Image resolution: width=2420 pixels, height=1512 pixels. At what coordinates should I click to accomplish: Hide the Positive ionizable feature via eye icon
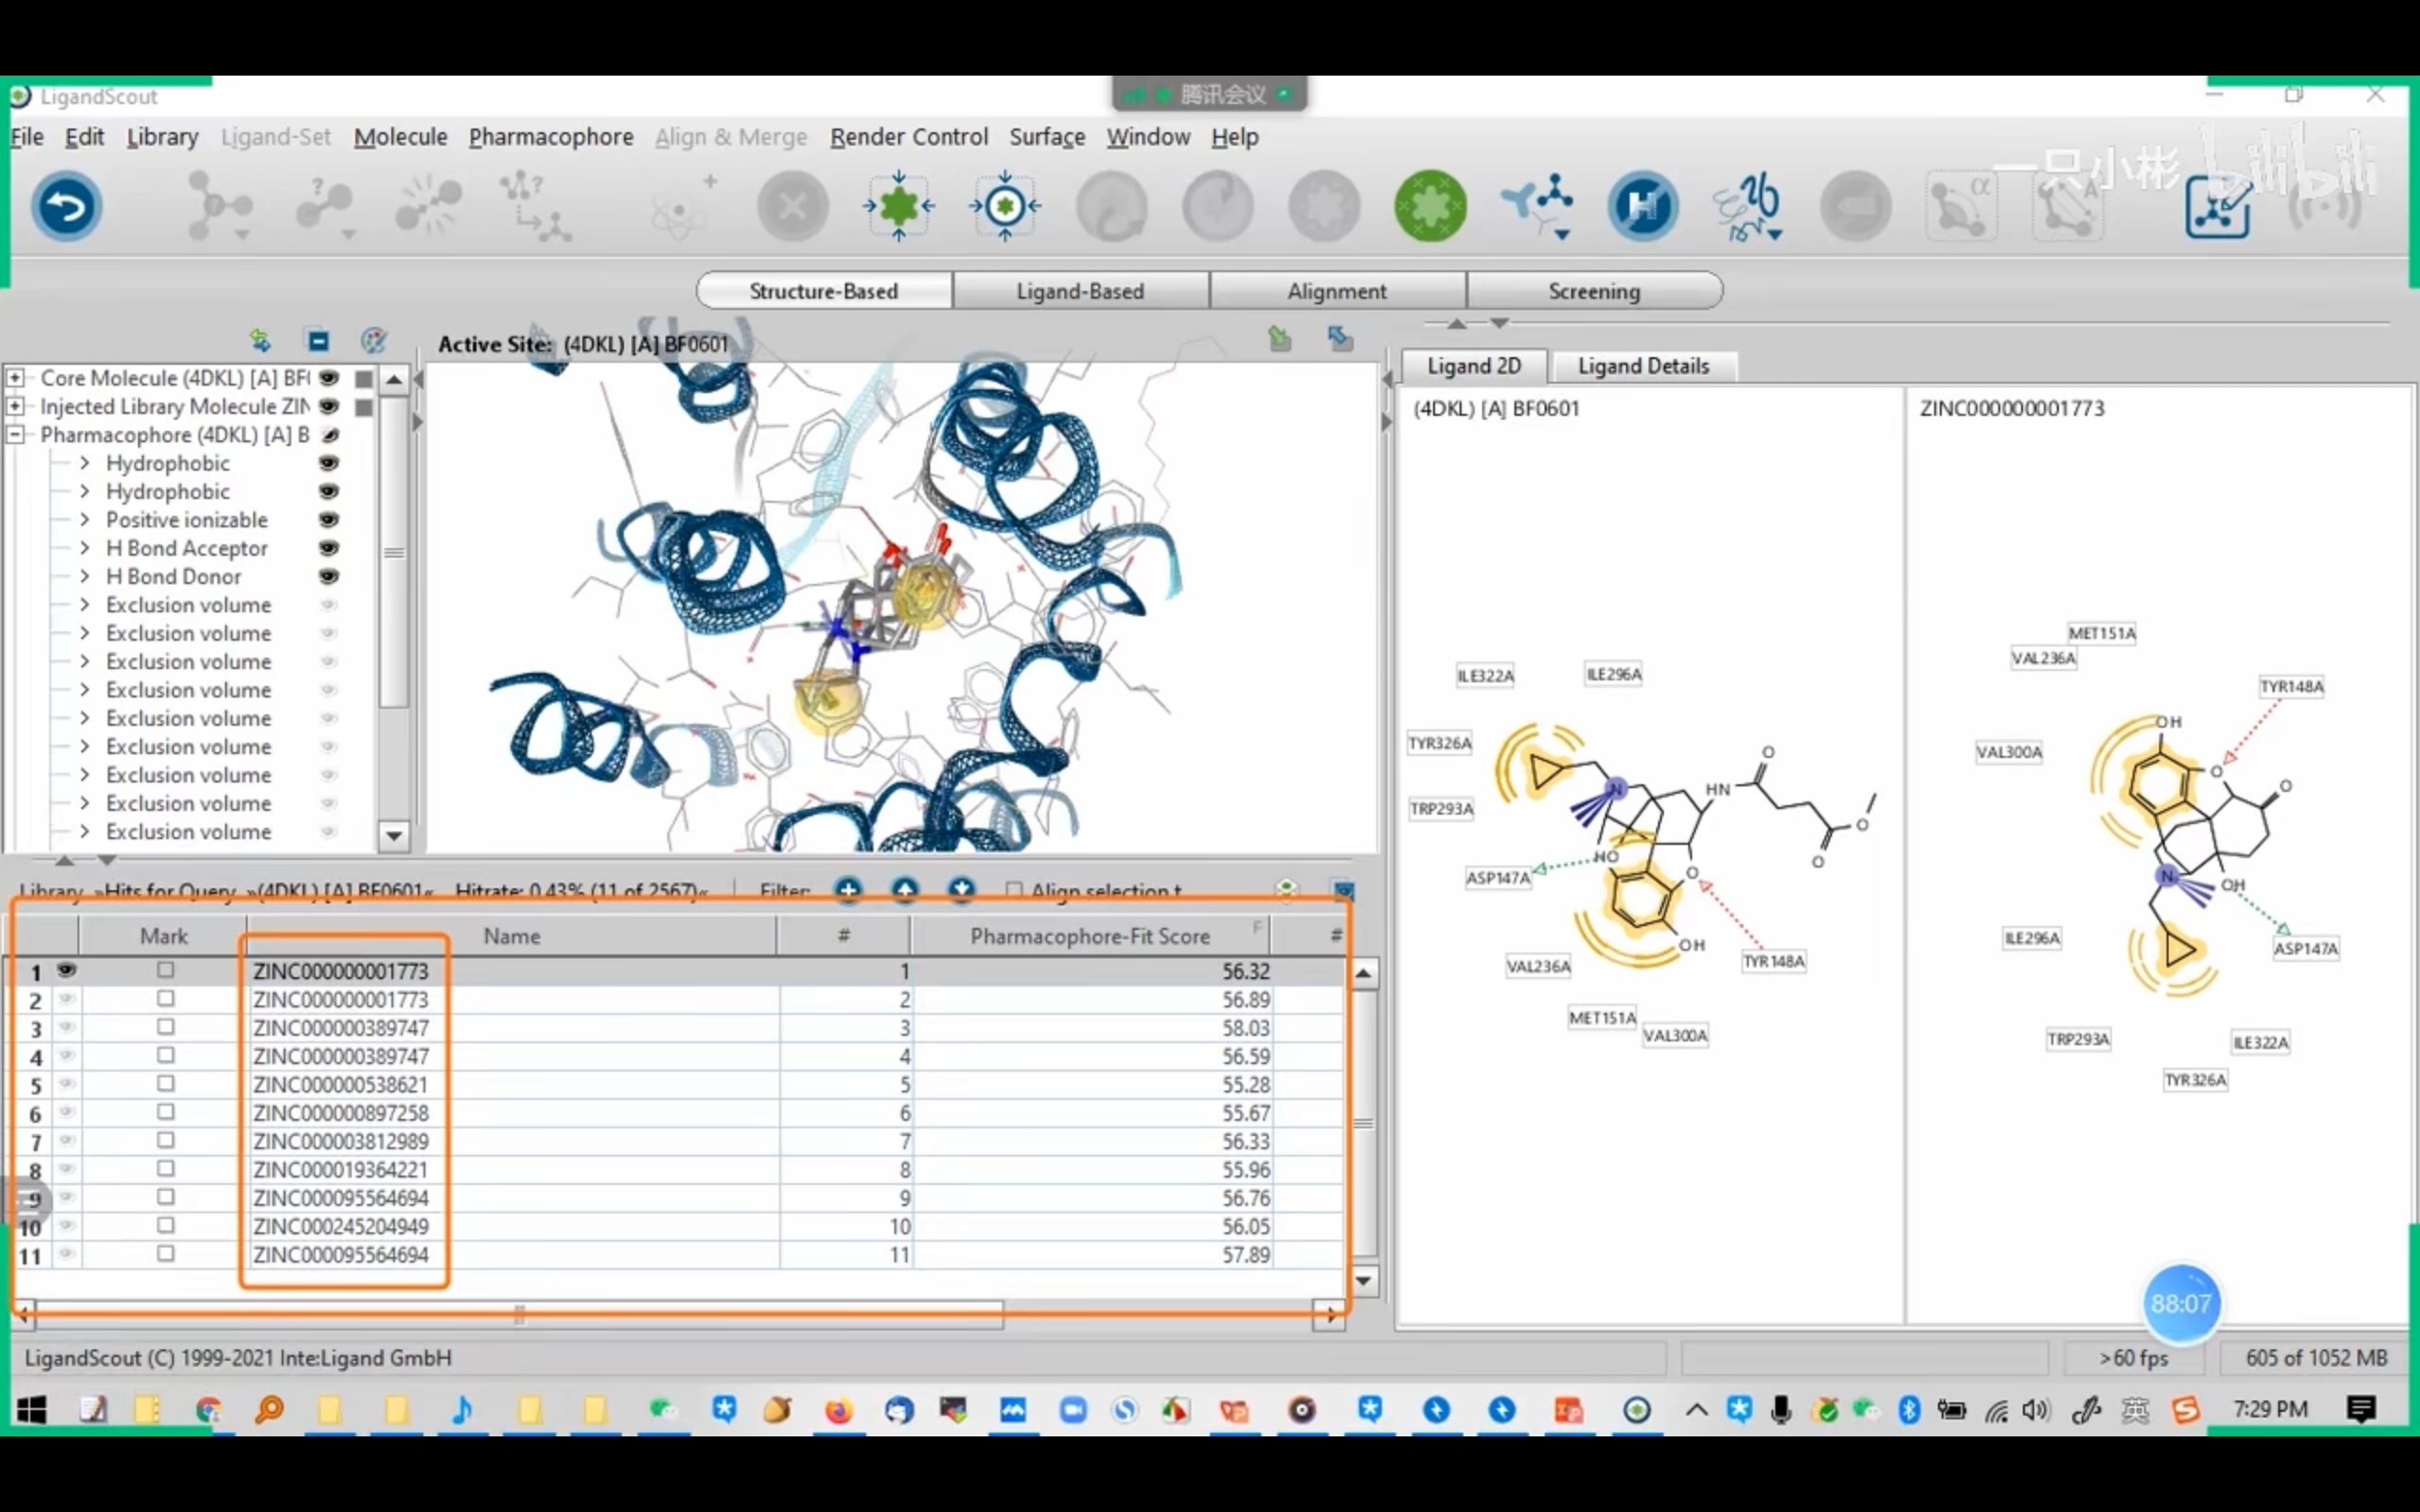pyautogui.click(x=328, y=520)
